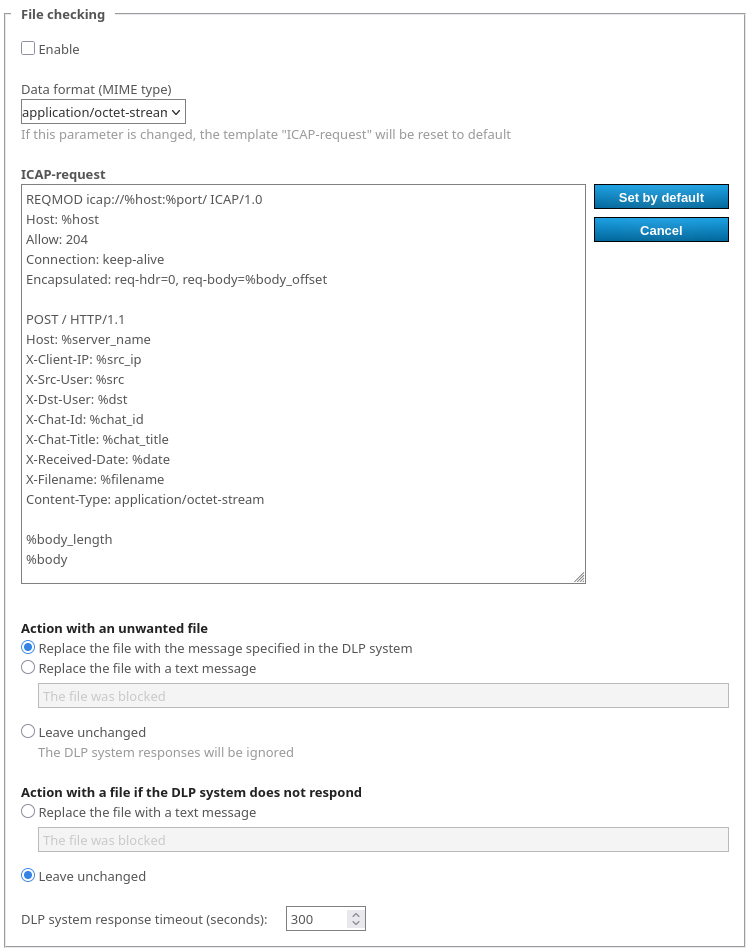Open the Data format MIME type dropdown
Viewport: 749px width, 951px height.
pyautogui.click(x=103, y=112)
